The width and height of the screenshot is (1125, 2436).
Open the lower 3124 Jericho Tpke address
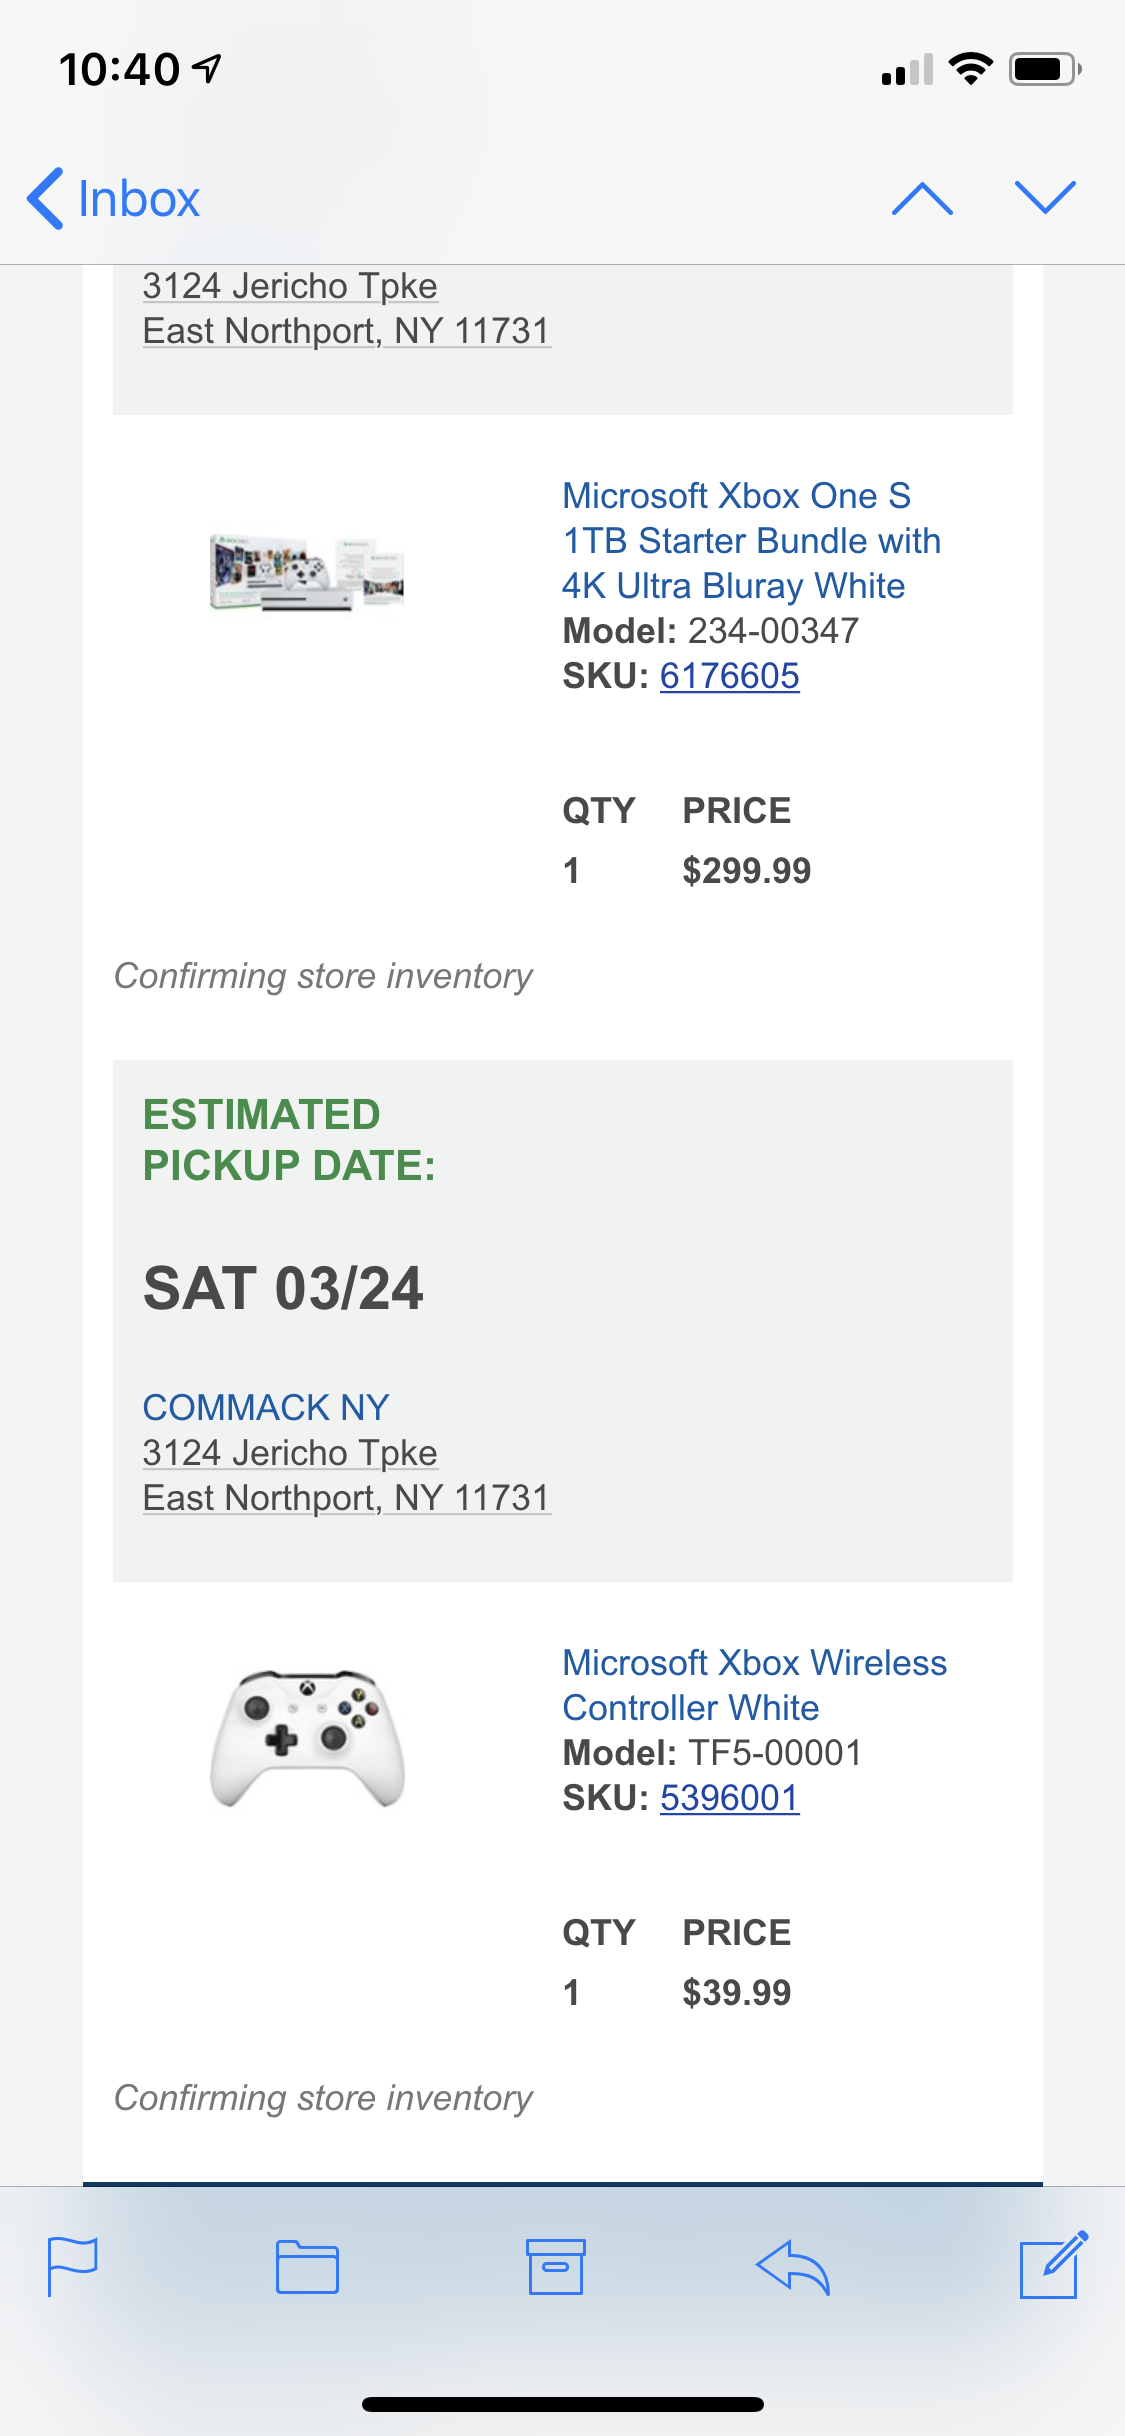[x=290, y=1452]
